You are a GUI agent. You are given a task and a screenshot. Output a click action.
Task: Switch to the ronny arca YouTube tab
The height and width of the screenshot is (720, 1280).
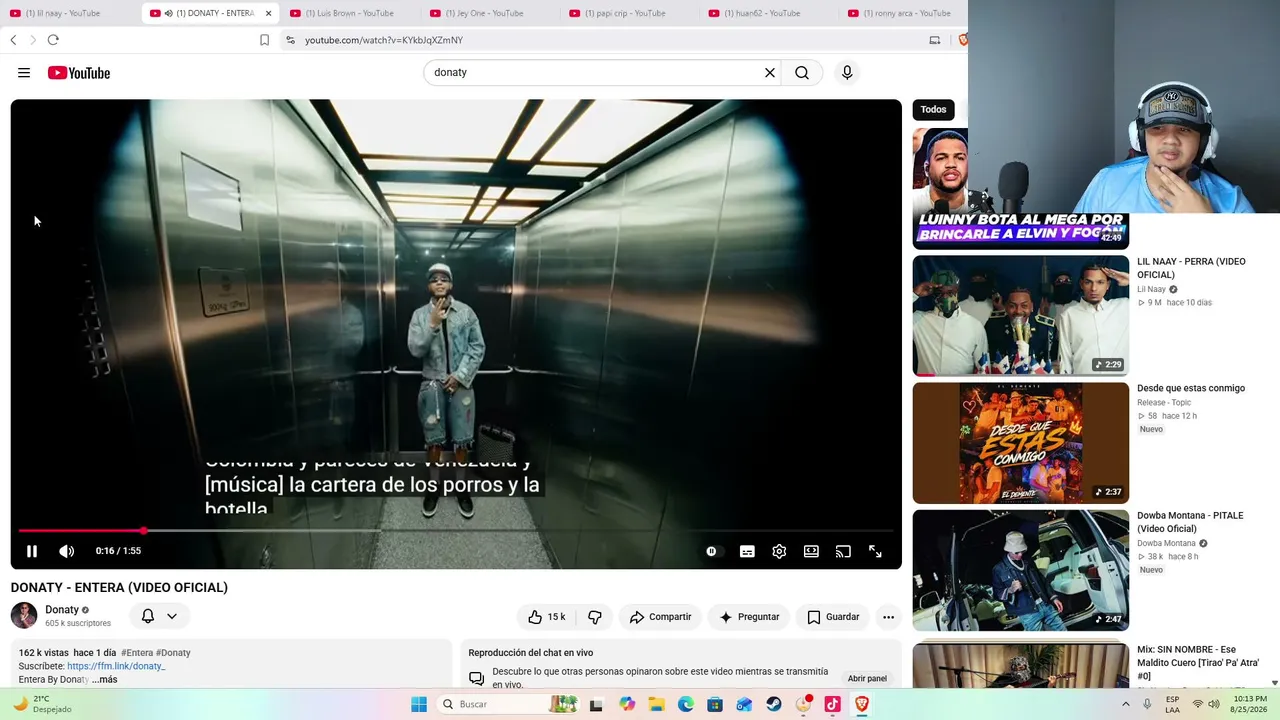coord(905,13)
